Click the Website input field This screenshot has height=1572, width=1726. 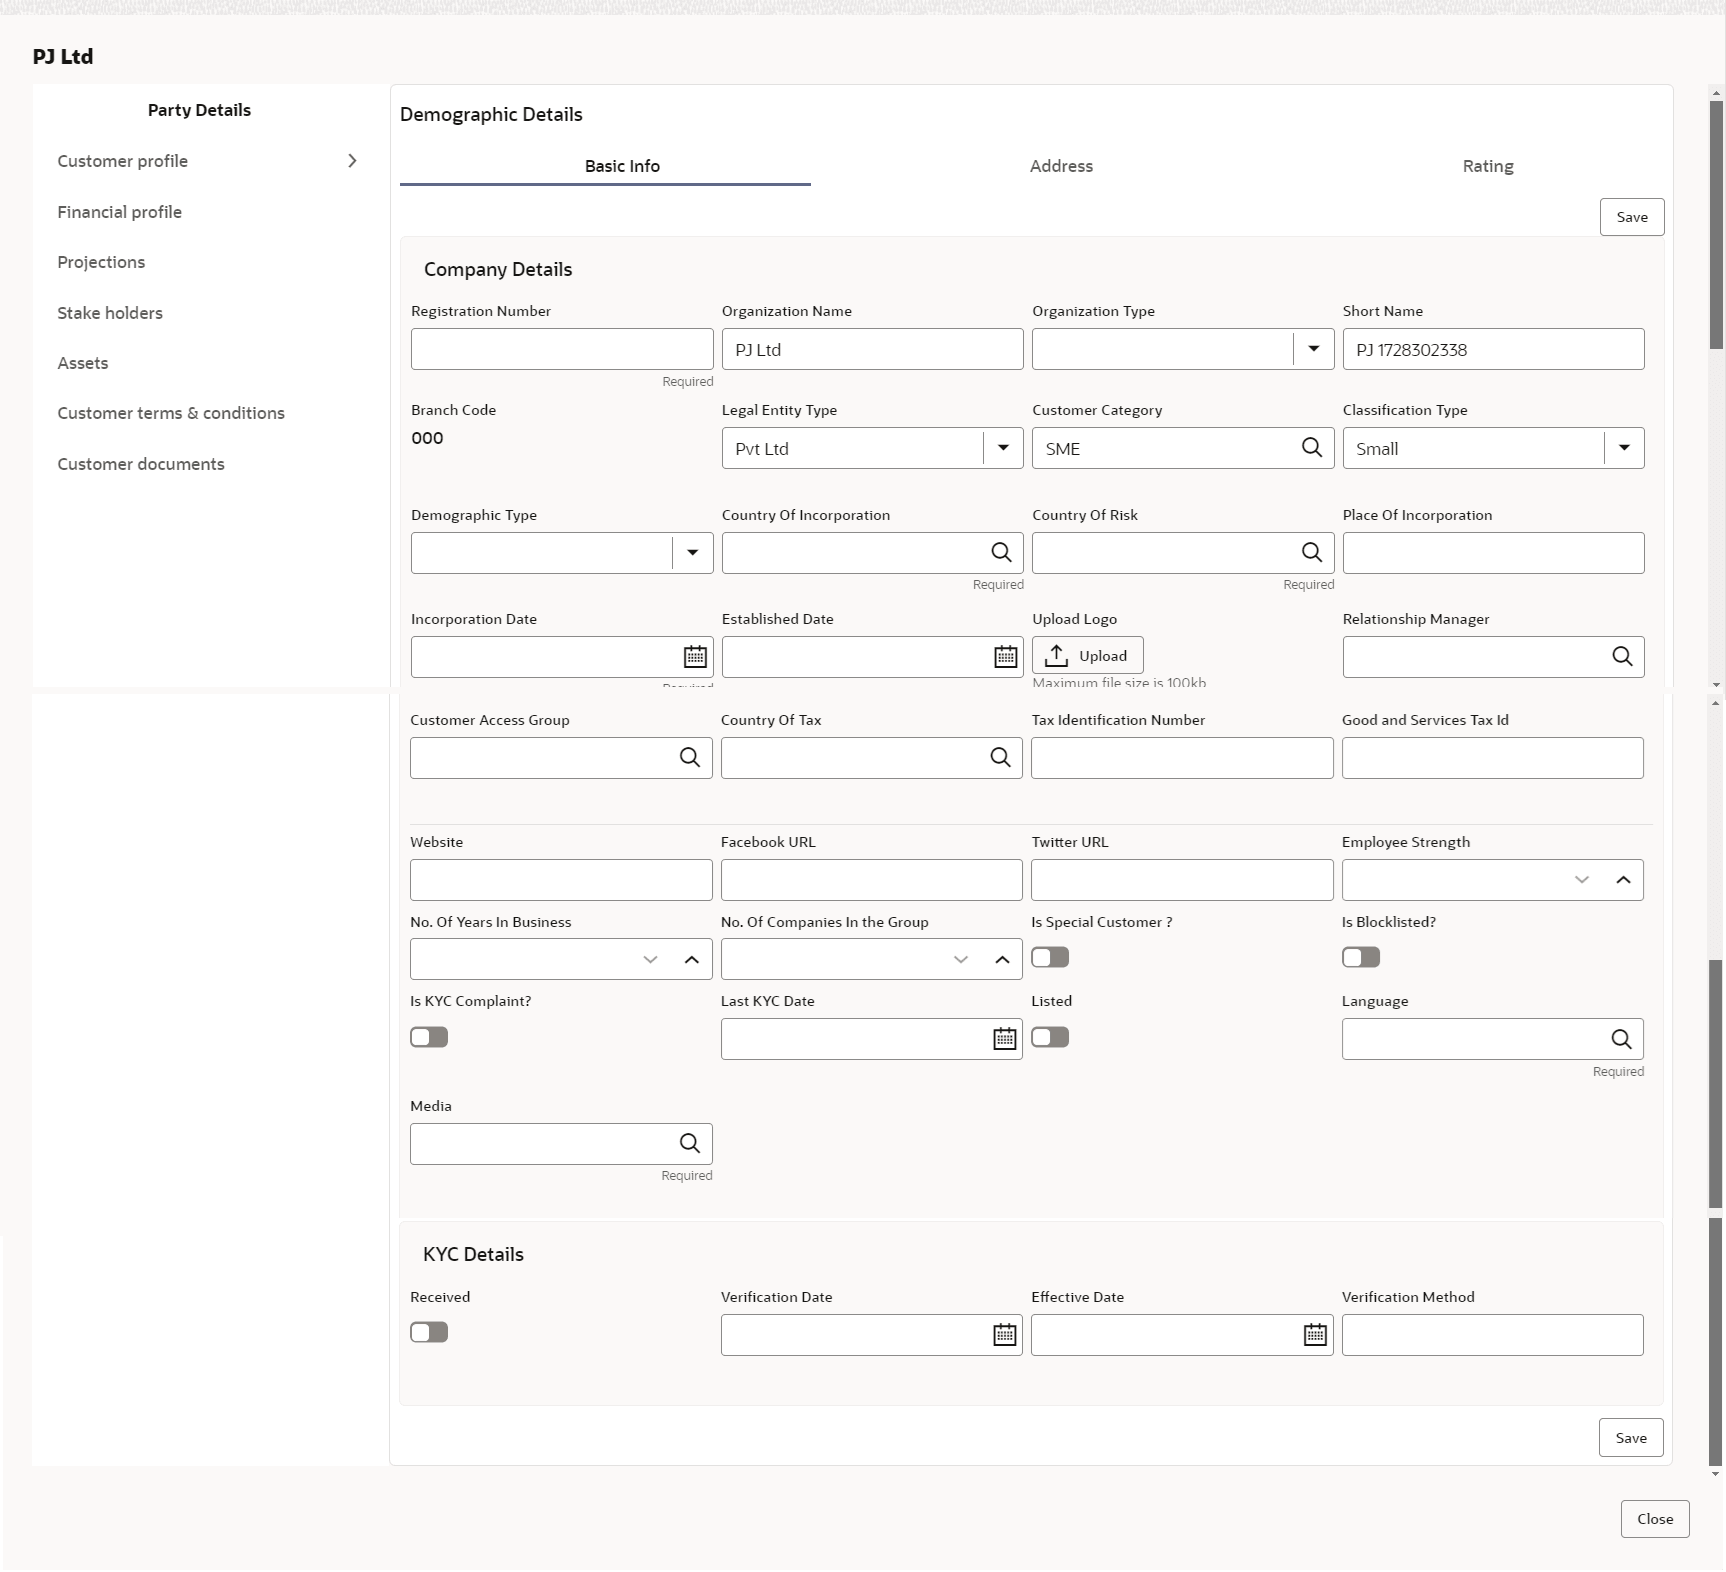point(561,880)
